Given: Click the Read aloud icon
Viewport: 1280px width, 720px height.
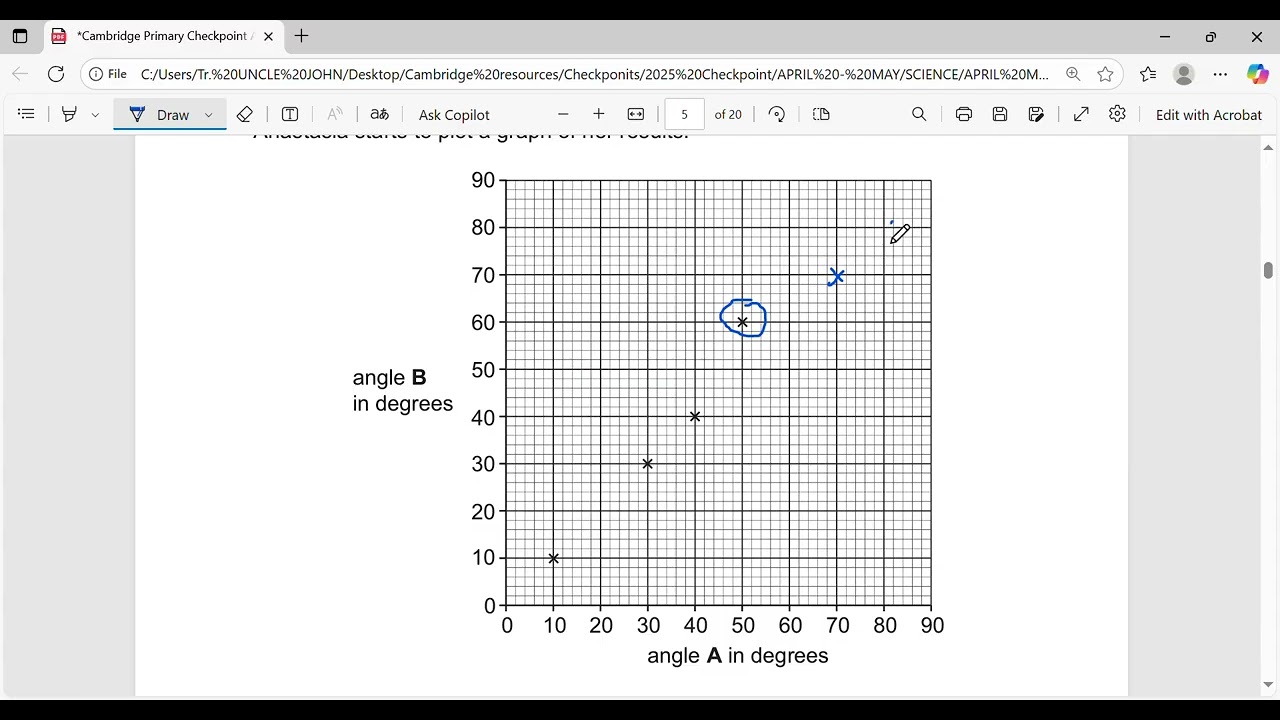Looking at the screenshot, I should pyautogui.click(x=335, y=115).
